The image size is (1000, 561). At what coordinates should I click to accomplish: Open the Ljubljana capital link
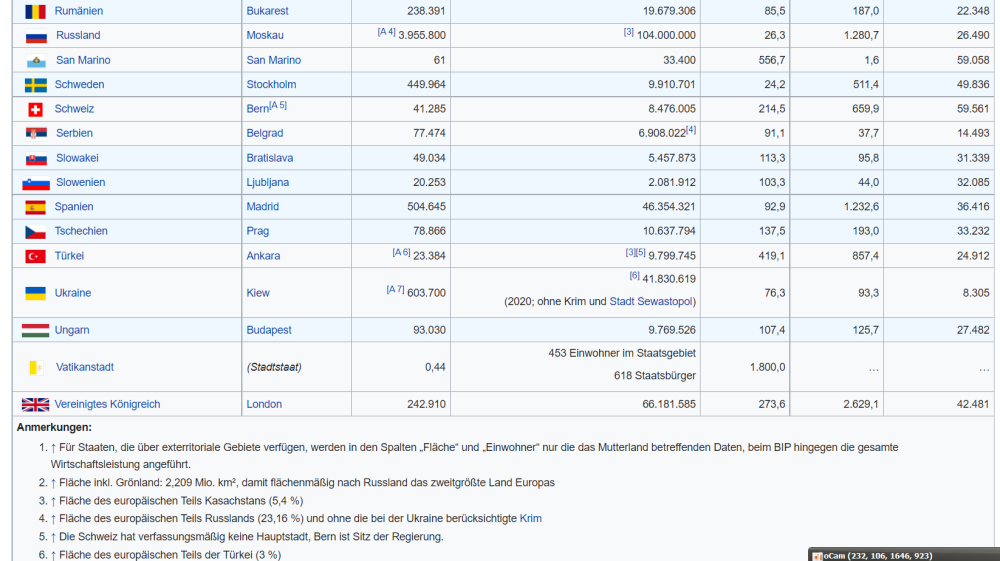(267, 183)
